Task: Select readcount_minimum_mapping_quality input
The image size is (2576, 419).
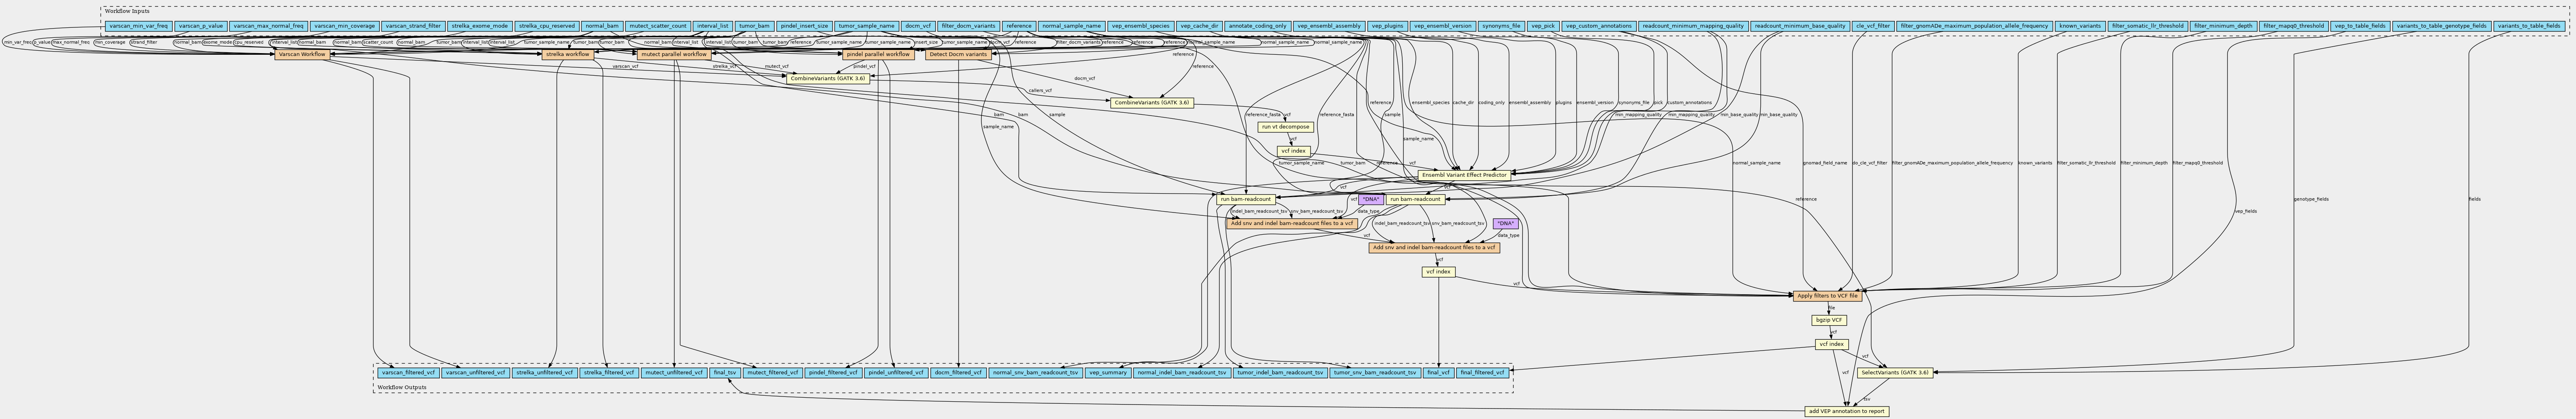Action: 1693,26
